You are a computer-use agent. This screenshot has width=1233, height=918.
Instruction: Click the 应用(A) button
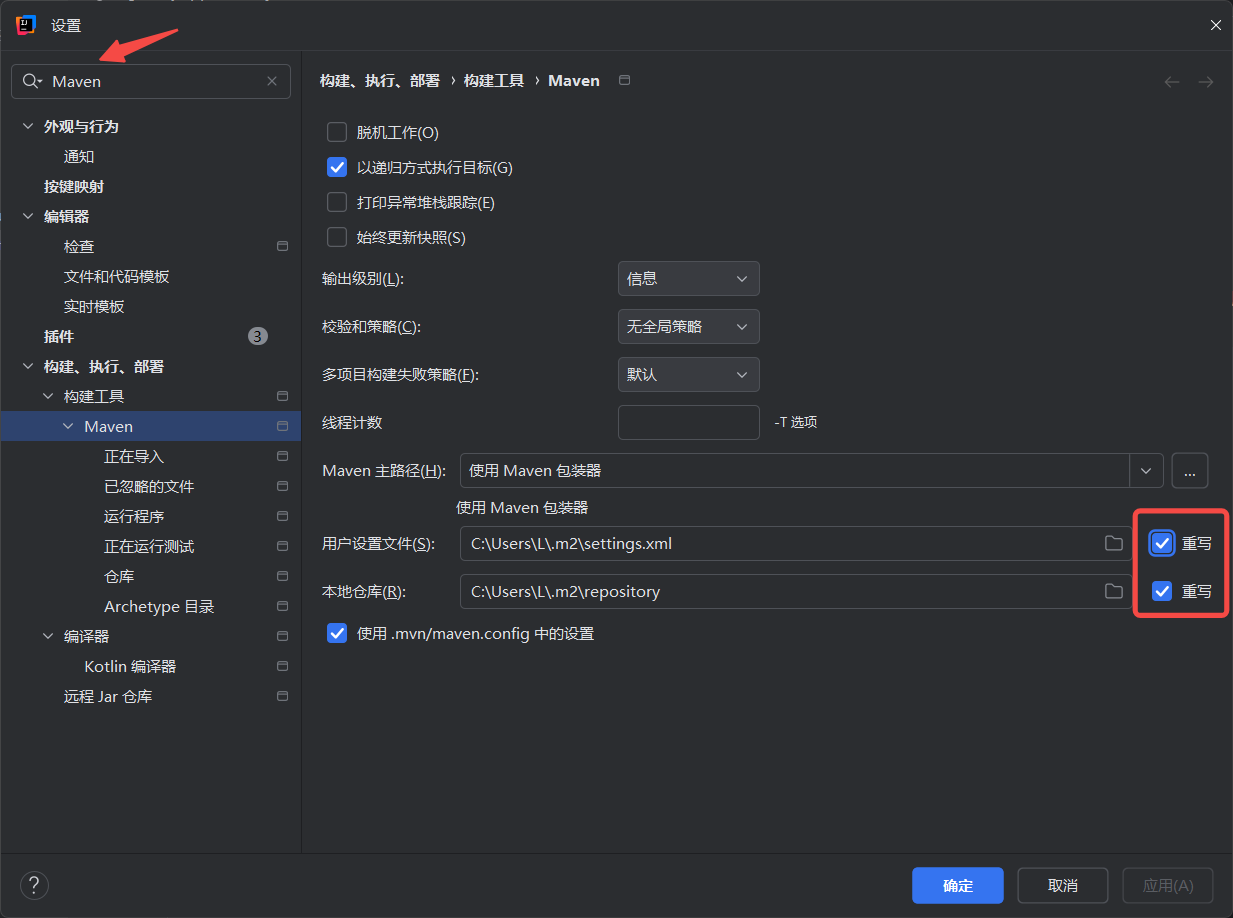coord(1168,885)
